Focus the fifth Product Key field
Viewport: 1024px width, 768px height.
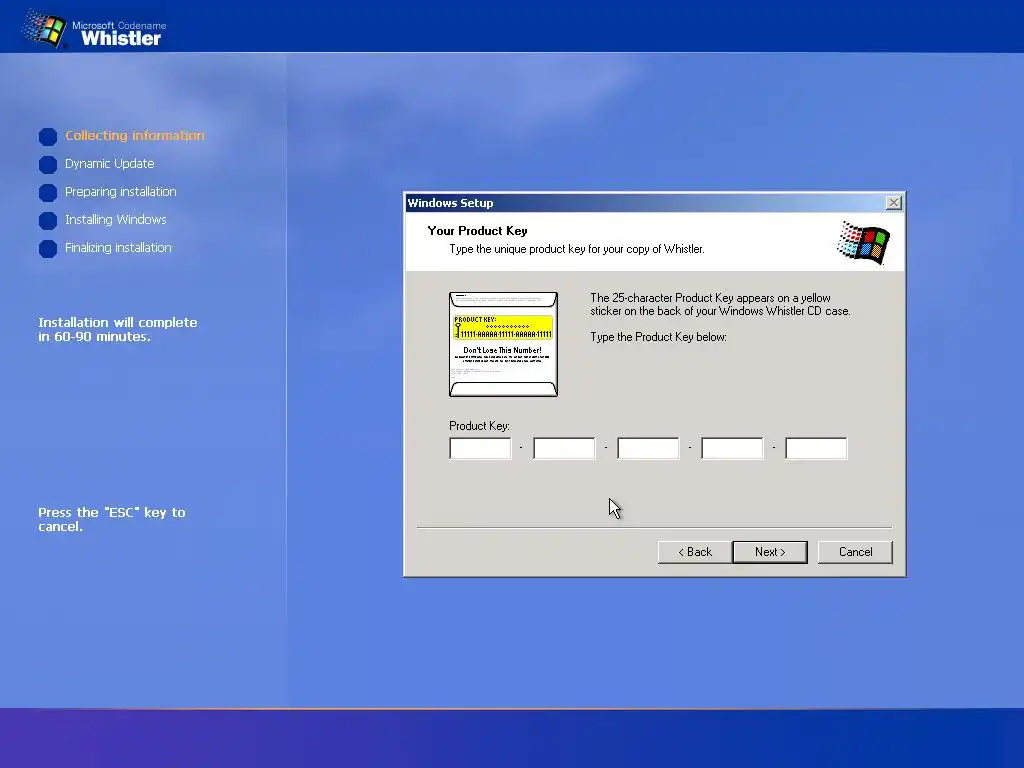pyautogui.click(x=816, y=448)
